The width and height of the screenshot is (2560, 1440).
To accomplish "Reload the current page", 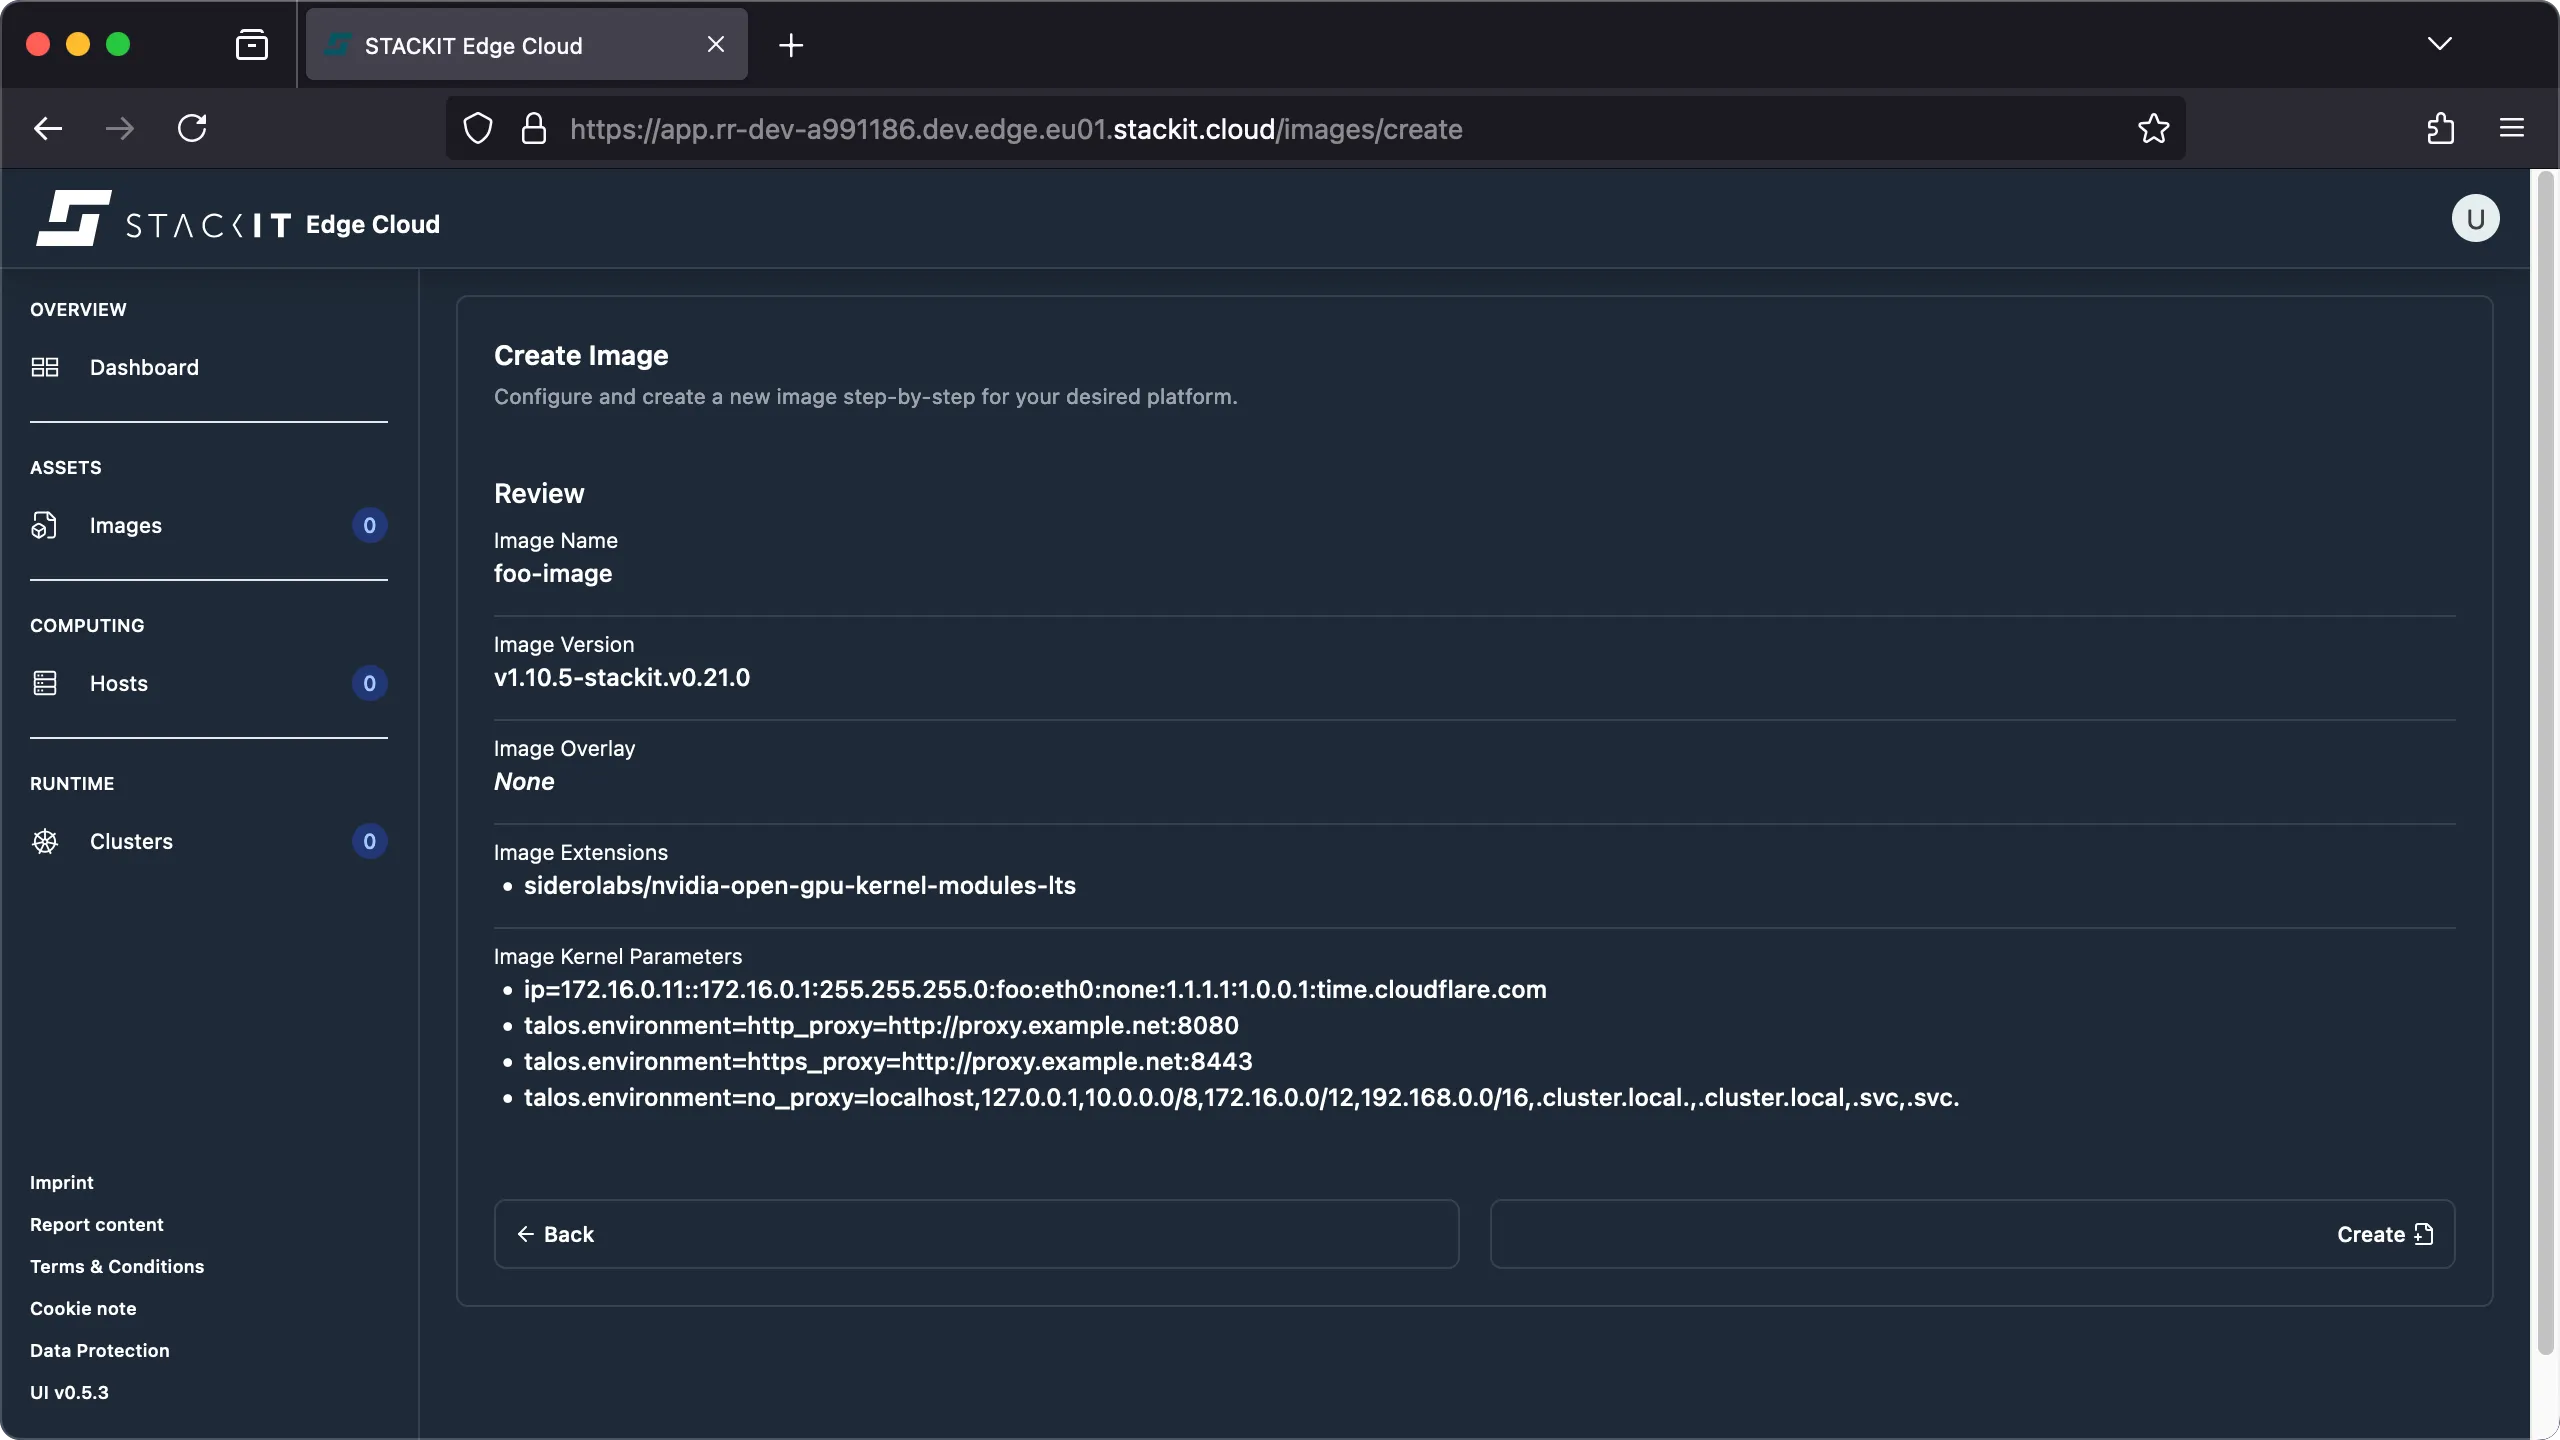I will [x=193, y=128].
